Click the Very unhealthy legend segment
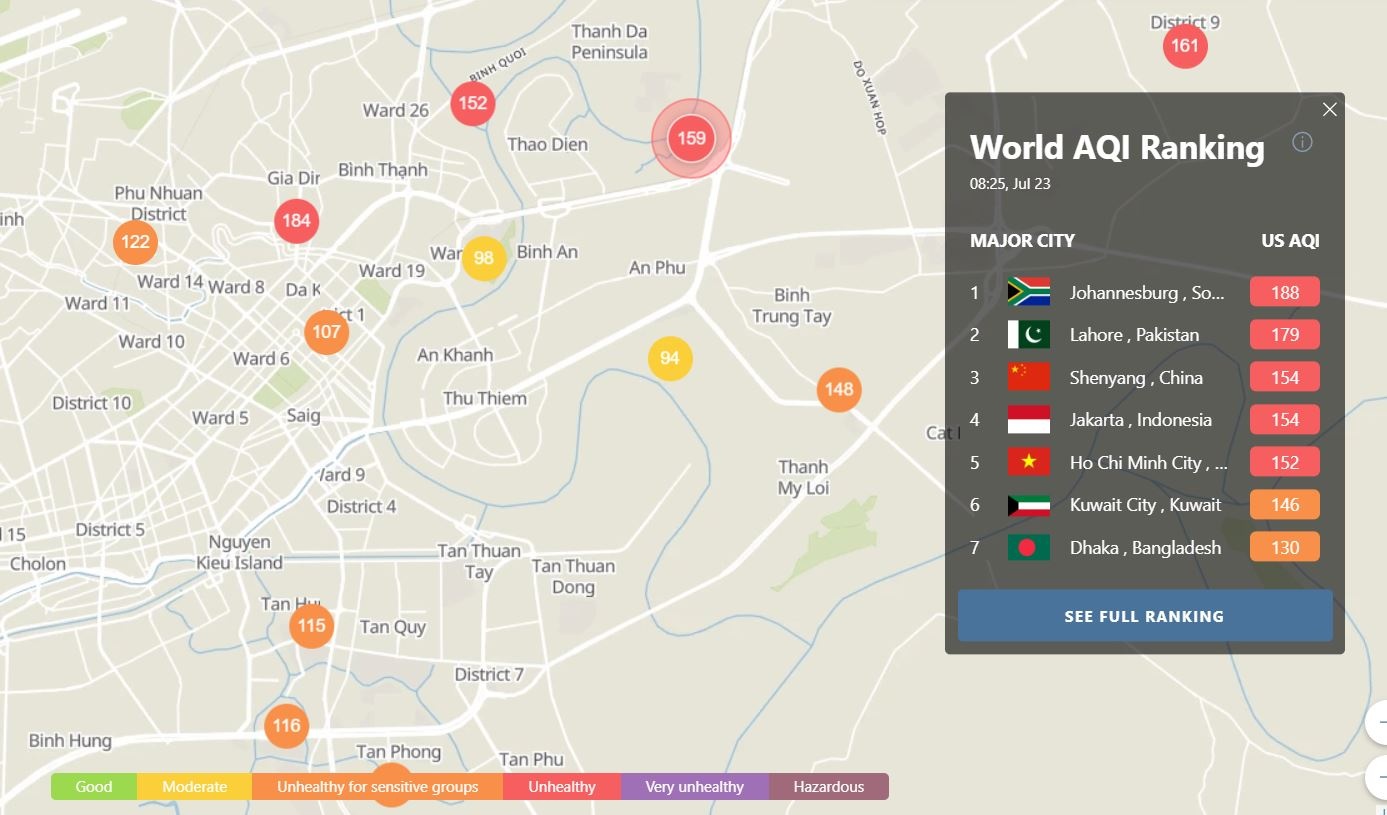Image resolution: width=1387 pixels, height=815 pixels. click(x=694, y=787)
